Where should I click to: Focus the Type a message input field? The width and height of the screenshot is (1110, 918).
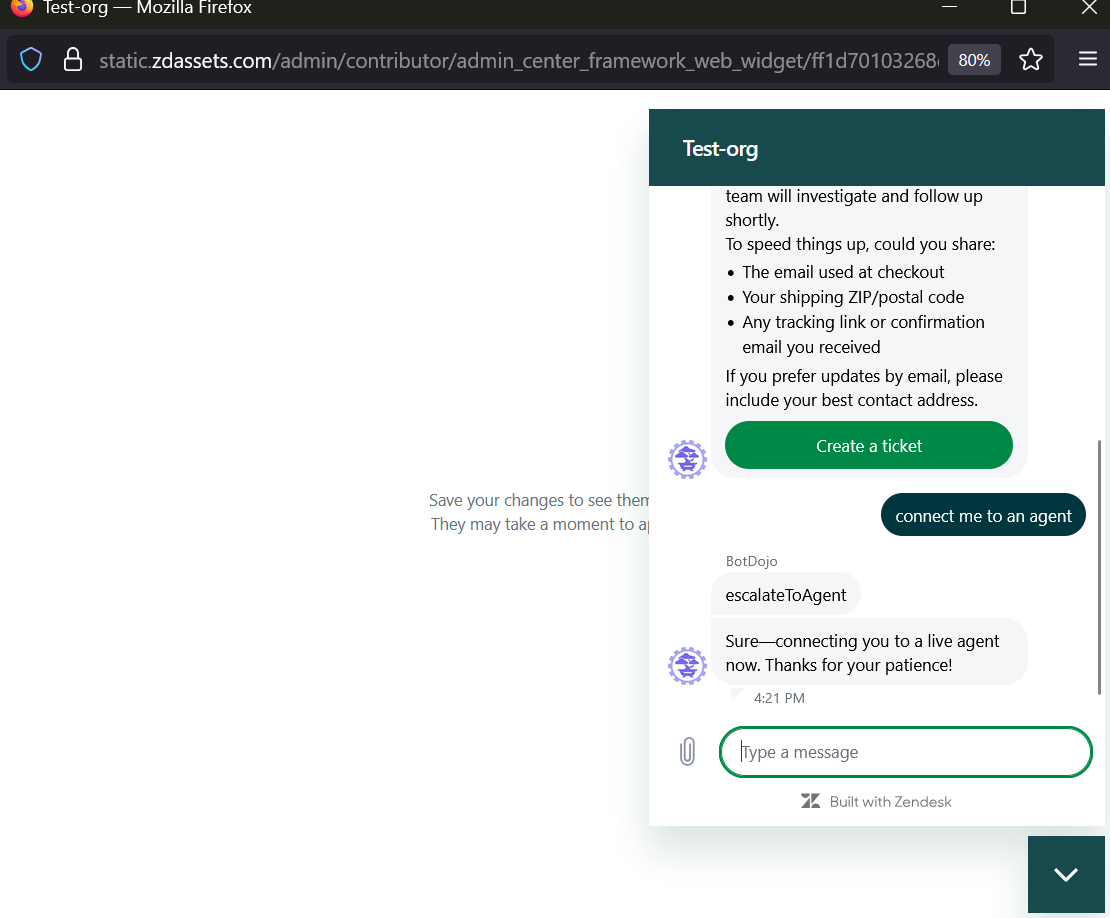pos(905,752)
